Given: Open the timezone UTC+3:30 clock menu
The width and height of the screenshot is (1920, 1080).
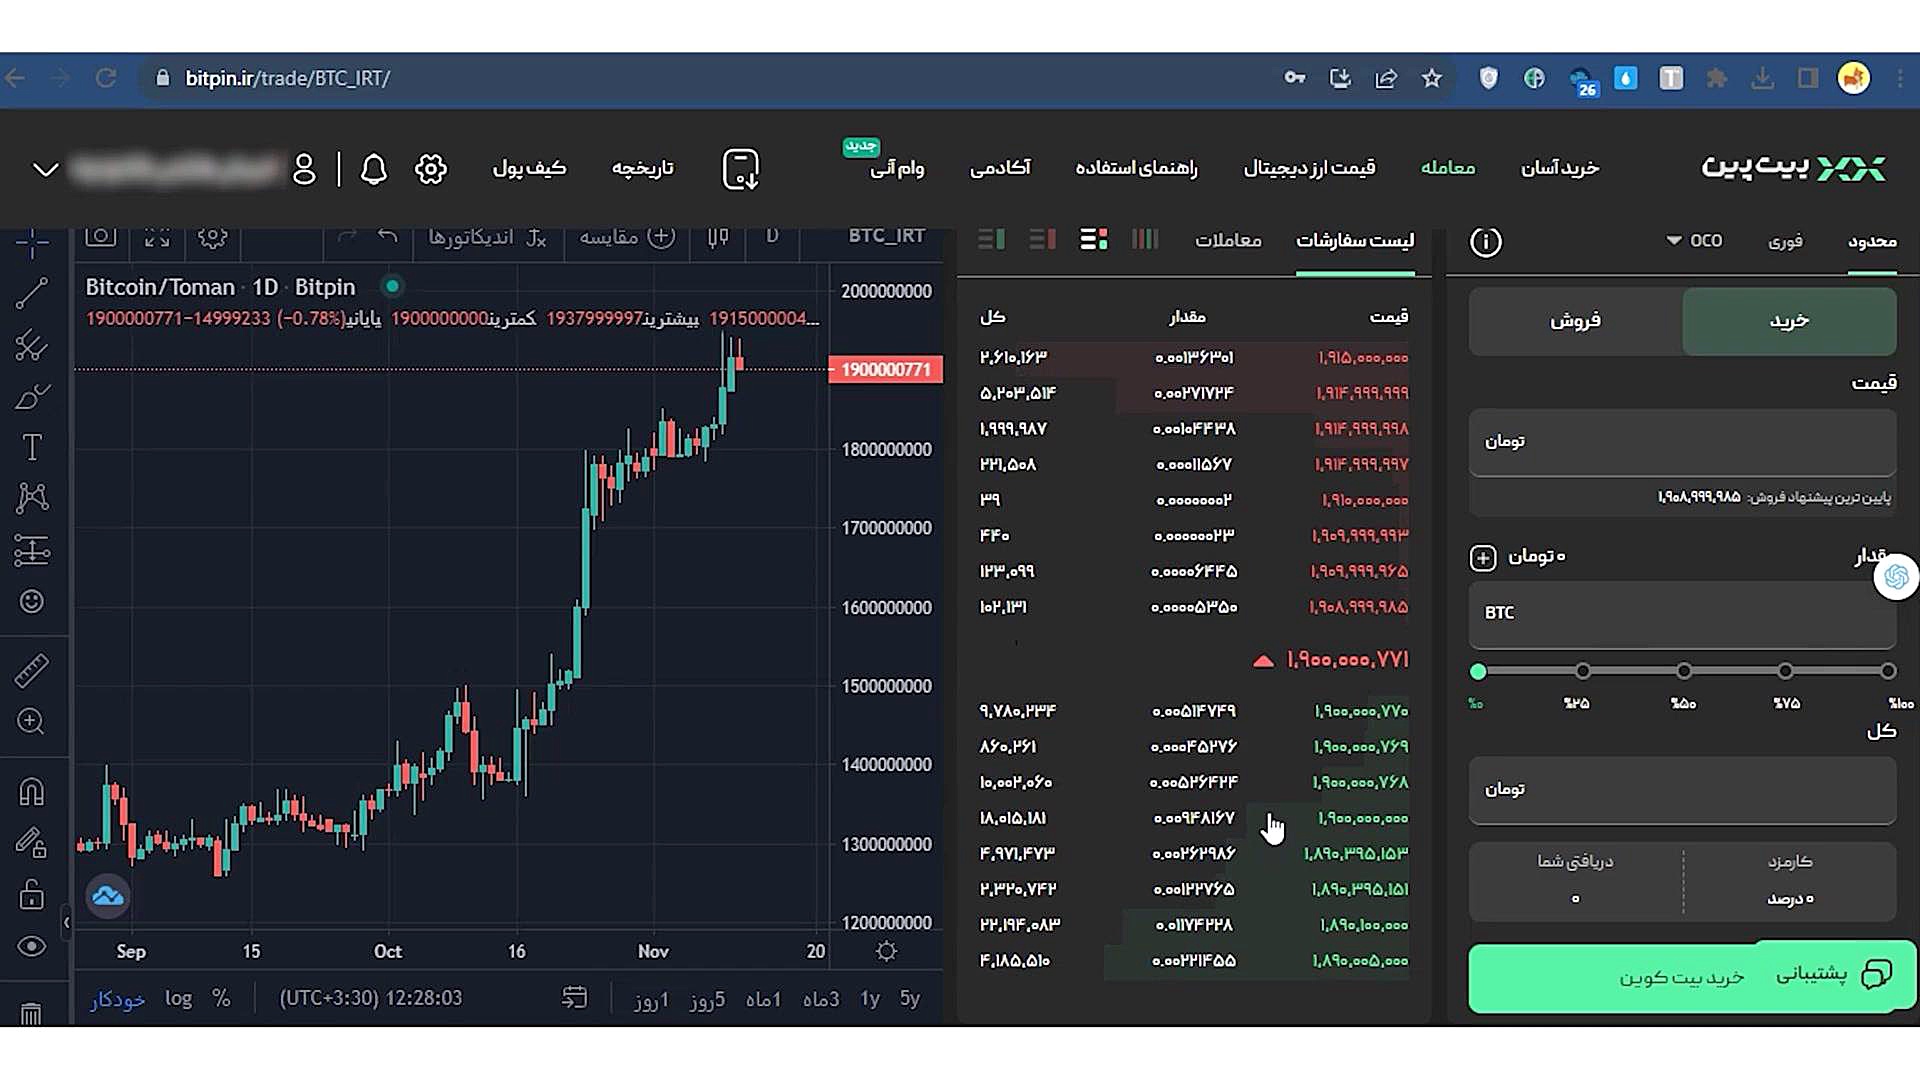Looking at the screenshot, I should [370, 998].
